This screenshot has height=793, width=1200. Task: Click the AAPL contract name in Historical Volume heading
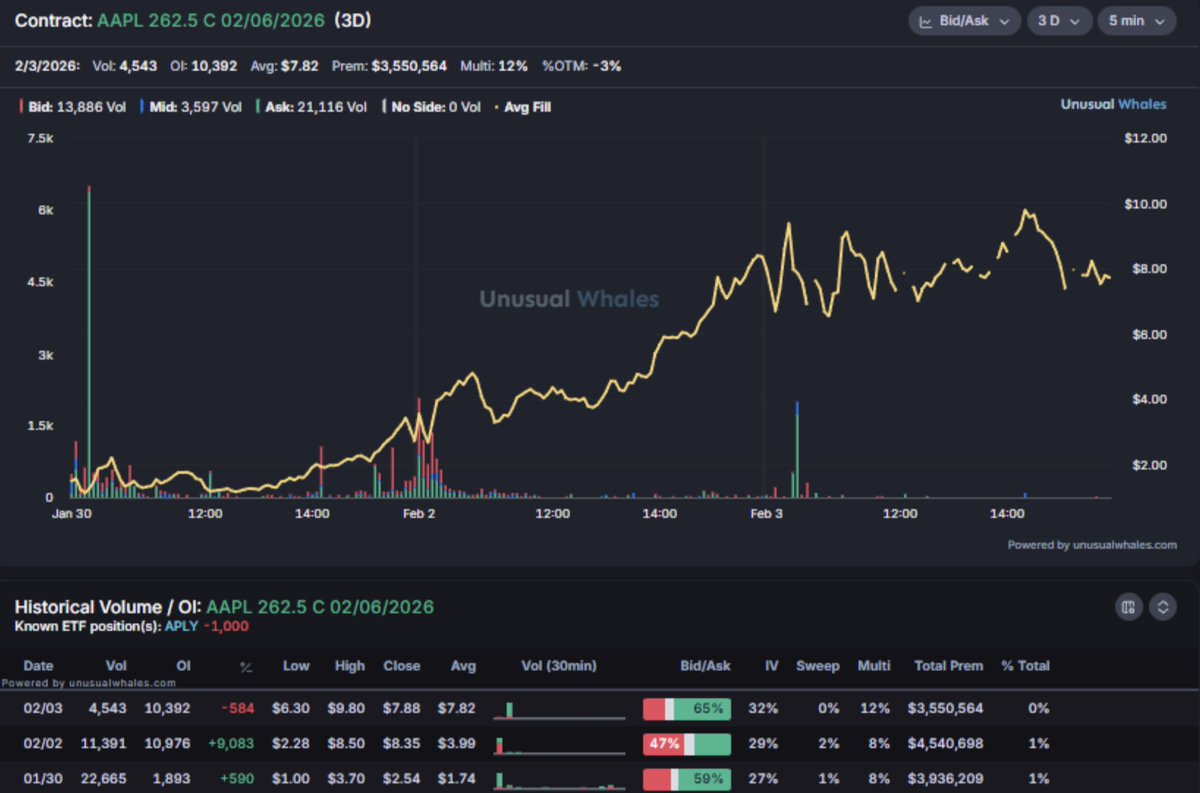320,607
